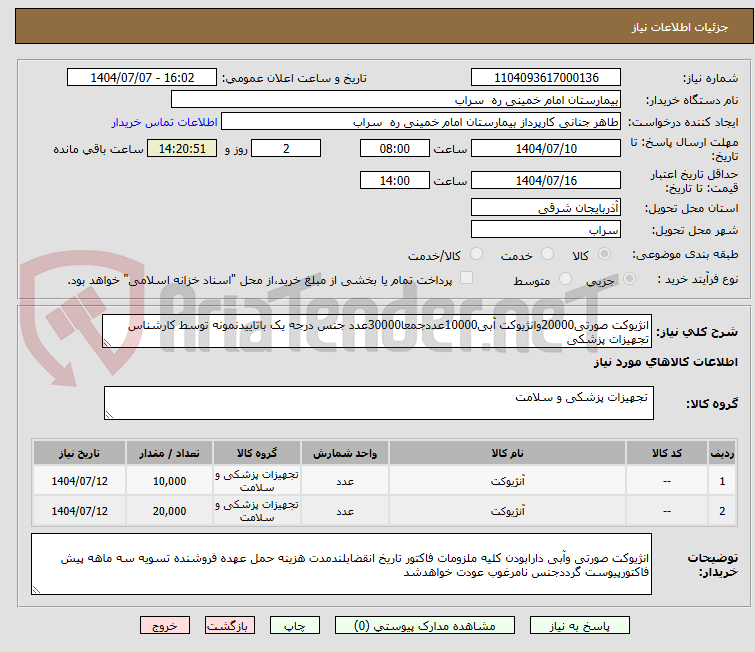Select the 'کالا/خدمت' radio button

(476, 254)
